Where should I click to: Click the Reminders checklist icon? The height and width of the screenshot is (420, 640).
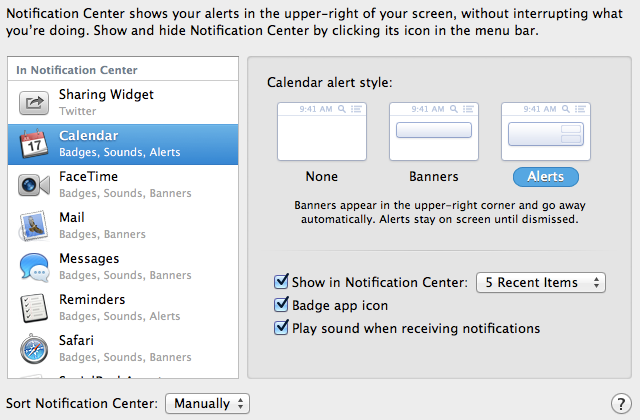click(x=34, y=308)
